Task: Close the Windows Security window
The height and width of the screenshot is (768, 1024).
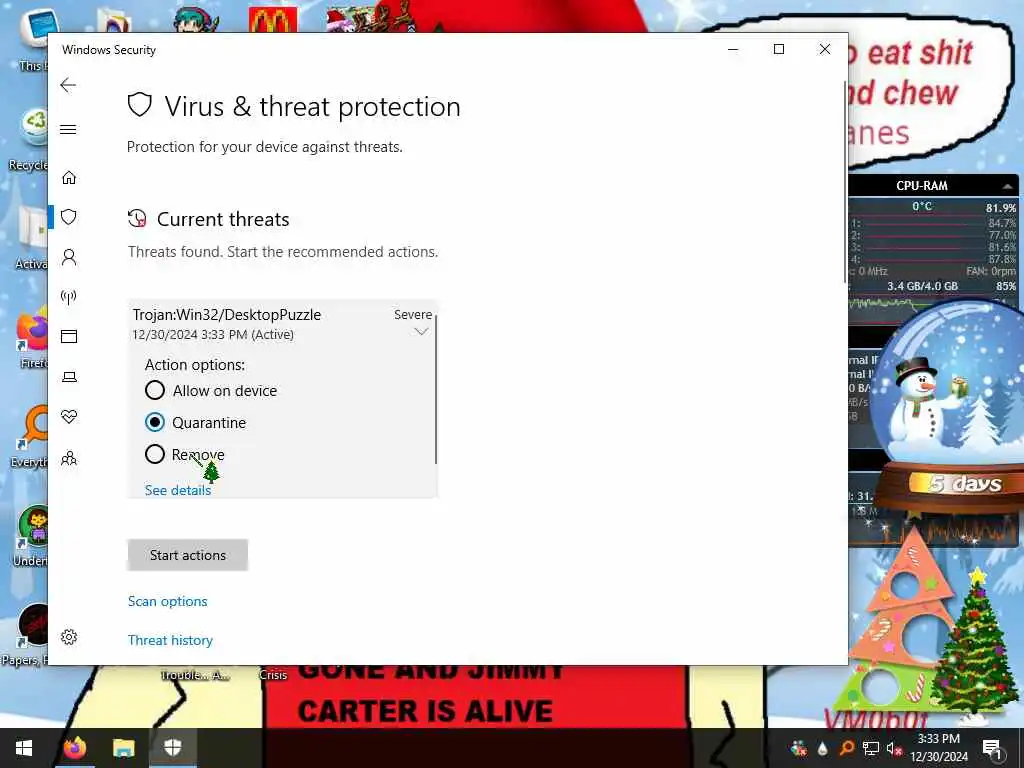Action: (x=825, y=50)
